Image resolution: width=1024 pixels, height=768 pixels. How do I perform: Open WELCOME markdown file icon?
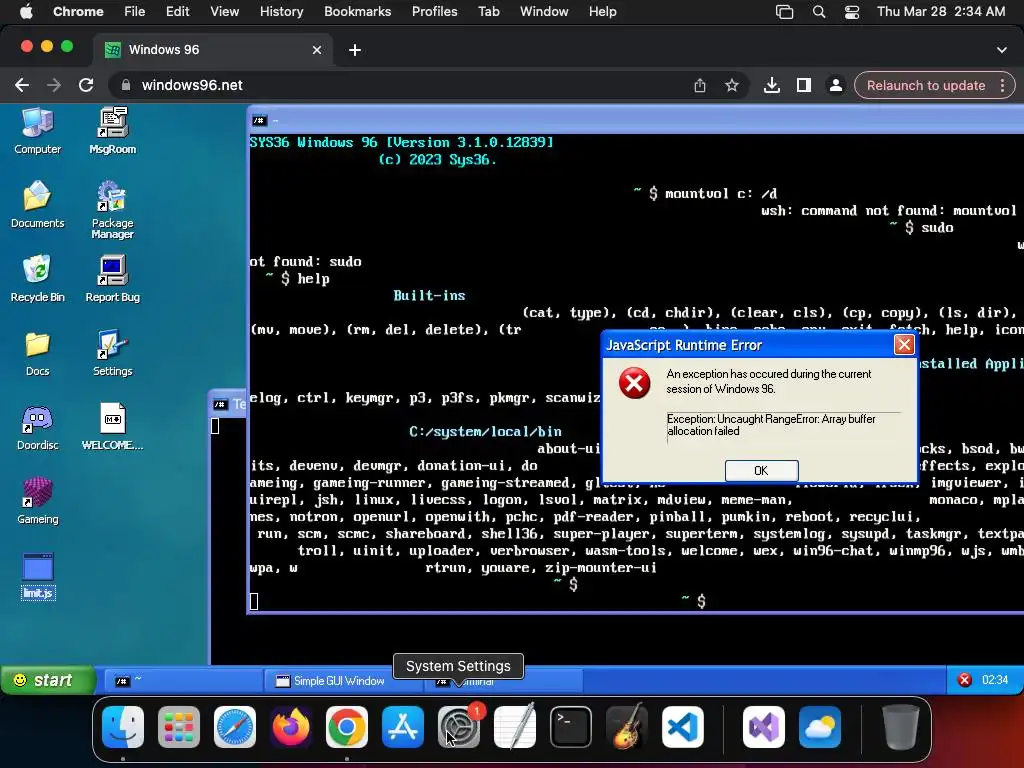tap(112, 426)
